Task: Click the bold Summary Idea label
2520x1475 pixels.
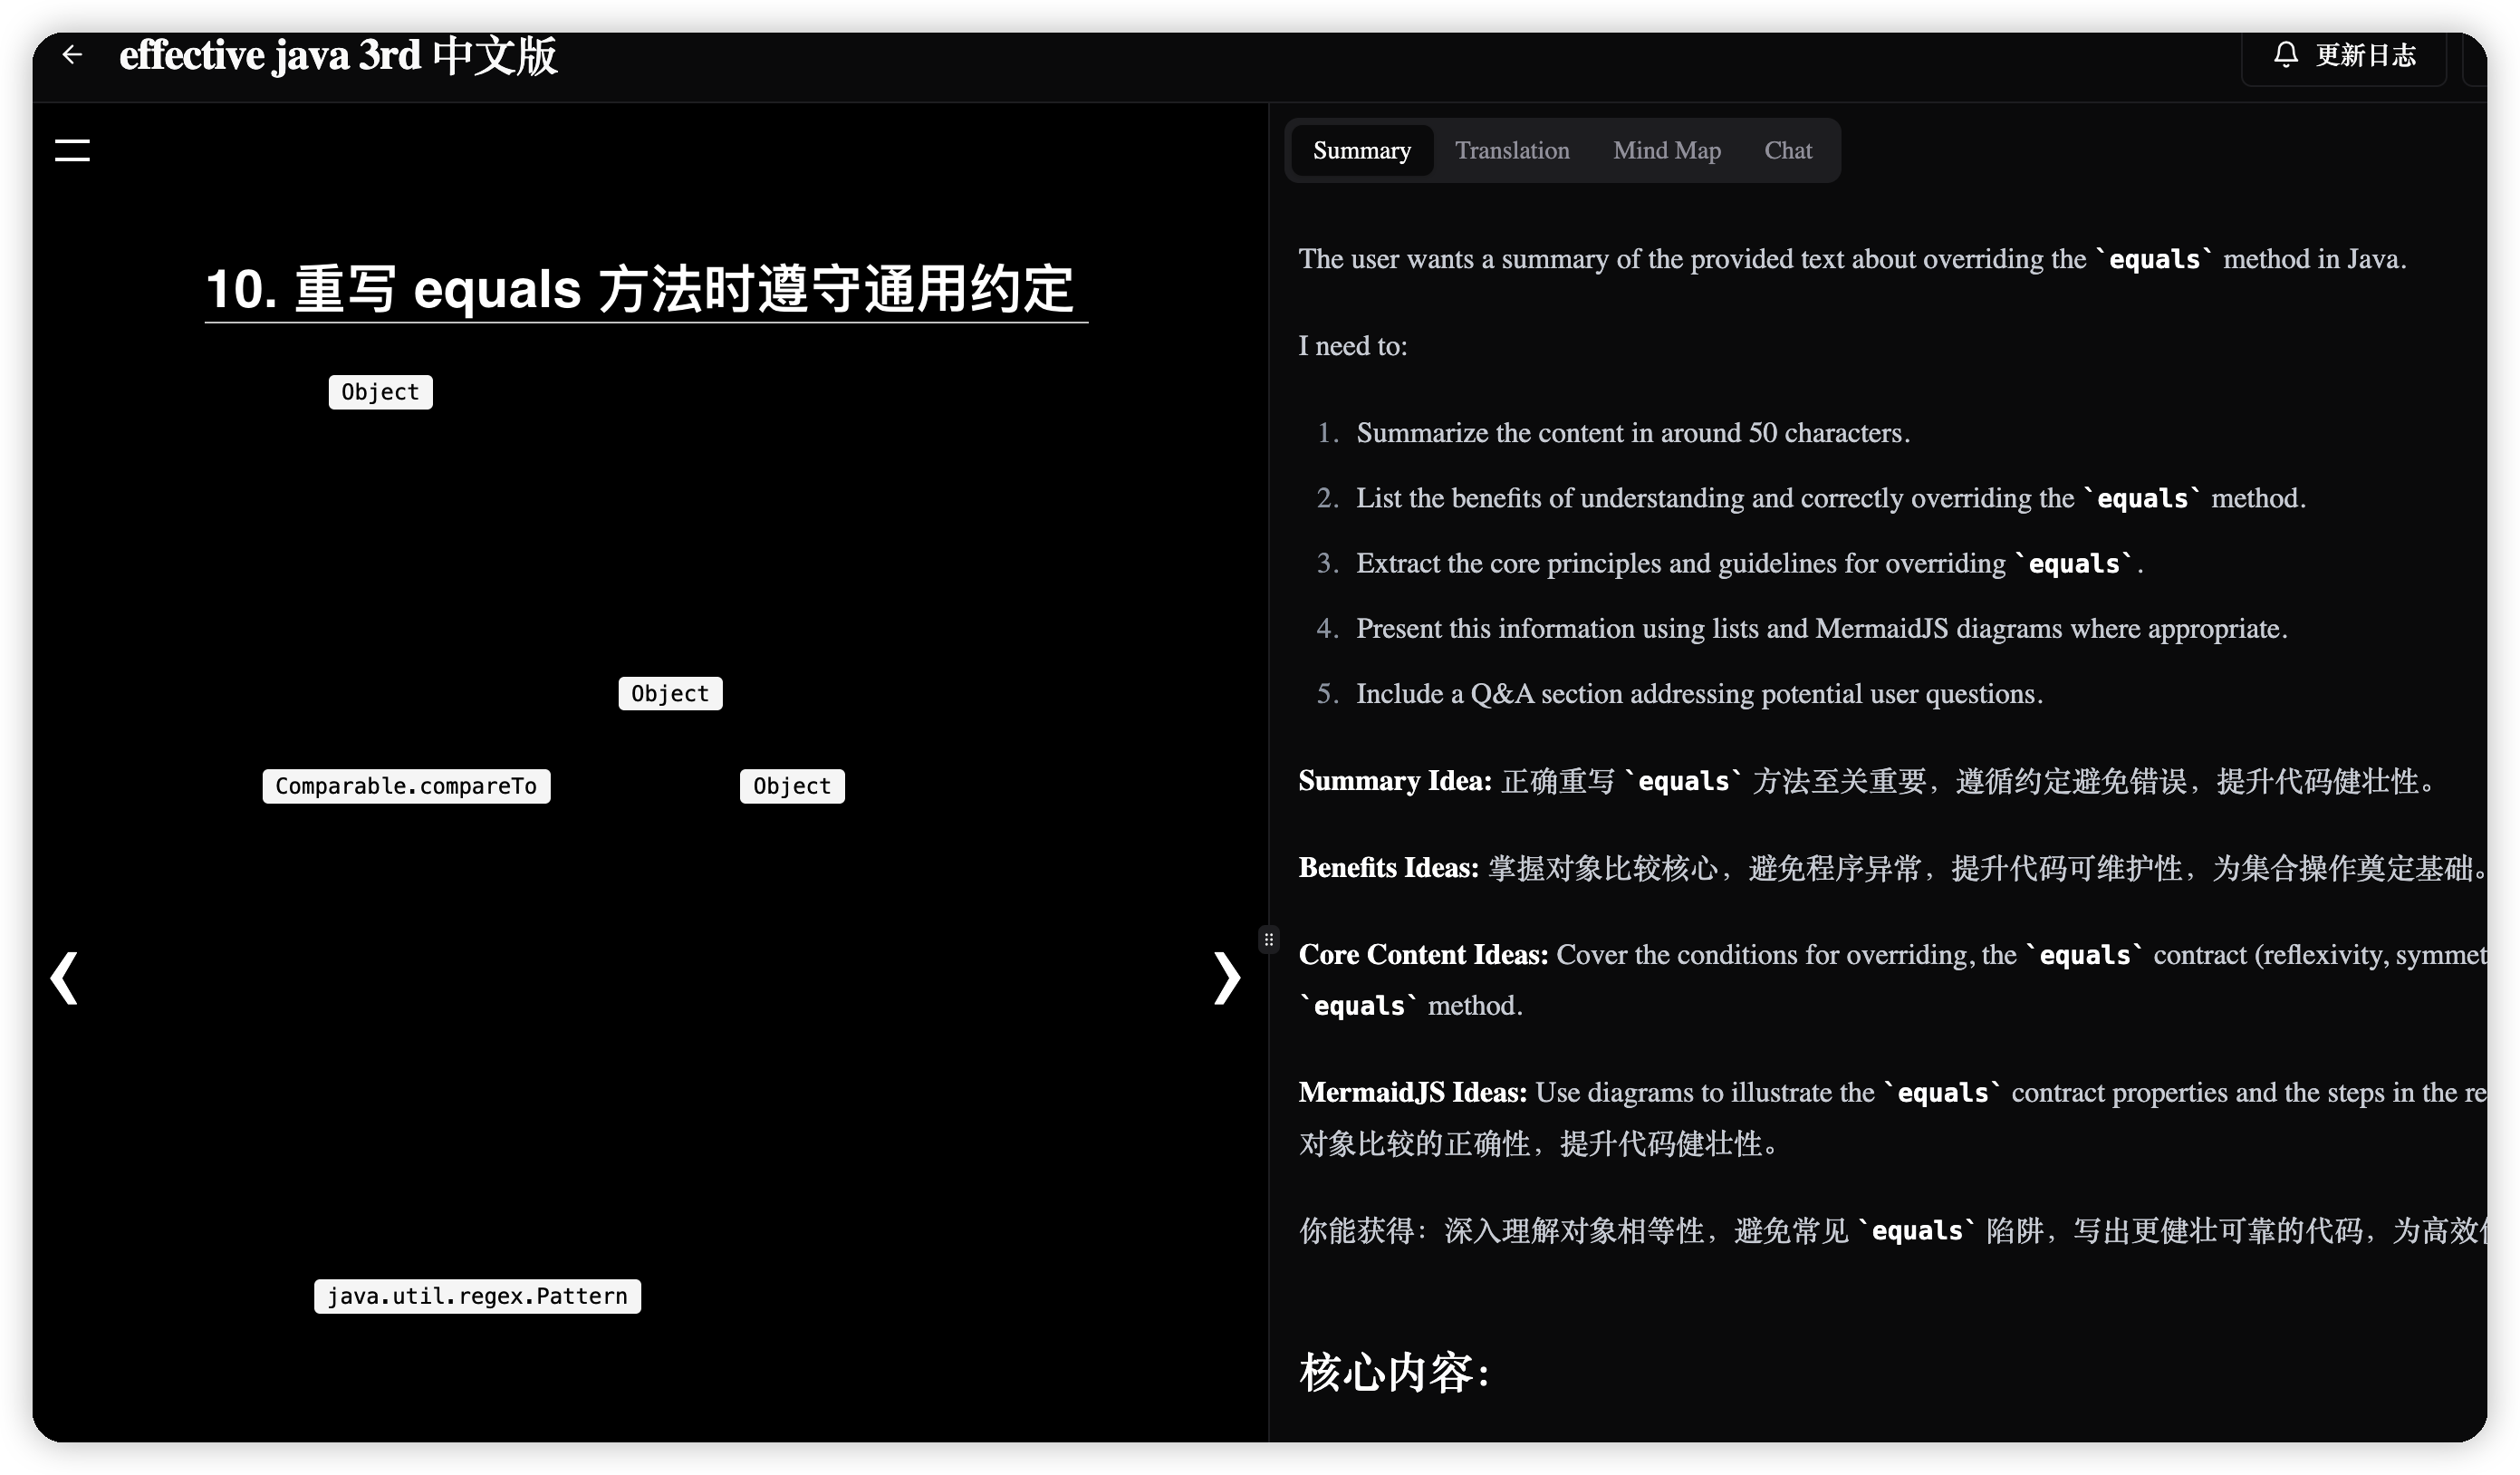Action: (1394, 780)
